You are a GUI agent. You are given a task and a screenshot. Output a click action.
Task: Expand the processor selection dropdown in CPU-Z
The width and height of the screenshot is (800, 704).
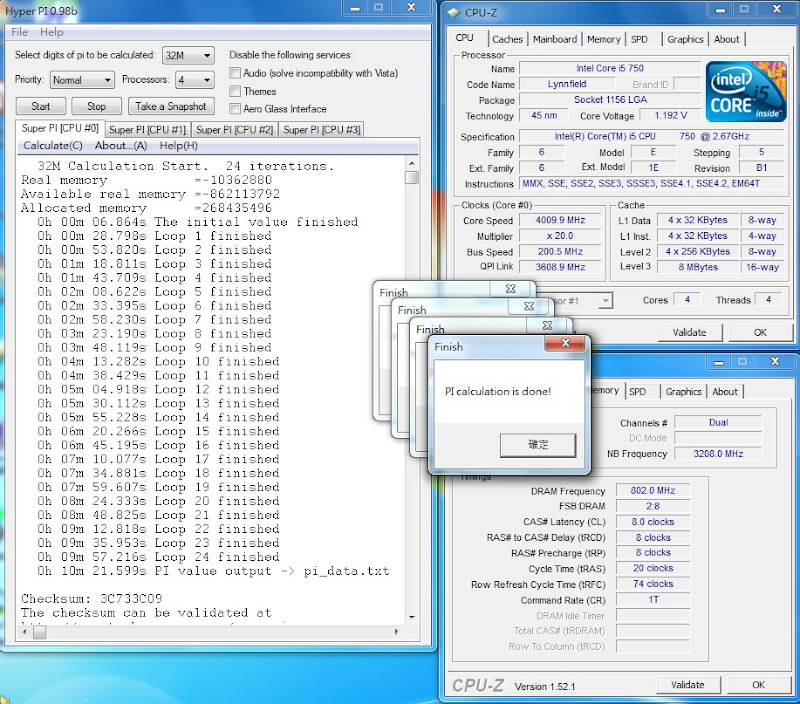pos(605,300)
